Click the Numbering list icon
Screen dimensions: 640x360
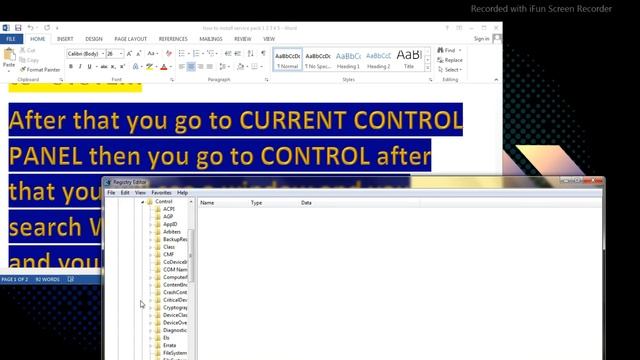(196, 53)
